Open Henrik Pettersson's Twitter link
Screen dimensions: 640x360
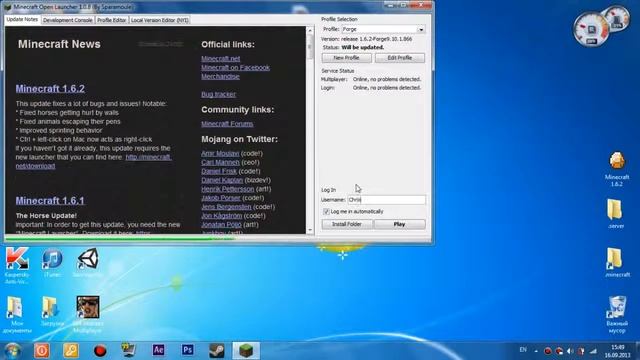point(227,189)
